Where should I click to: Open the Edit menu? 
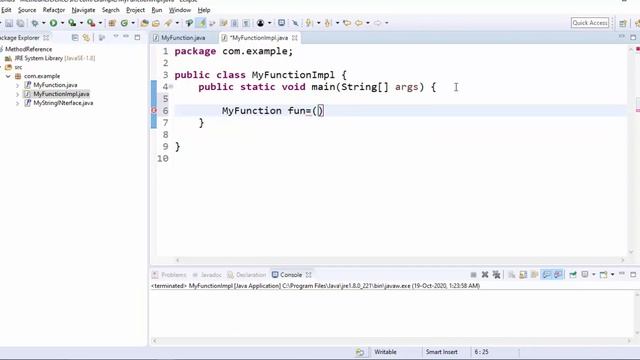pos(6,10)
